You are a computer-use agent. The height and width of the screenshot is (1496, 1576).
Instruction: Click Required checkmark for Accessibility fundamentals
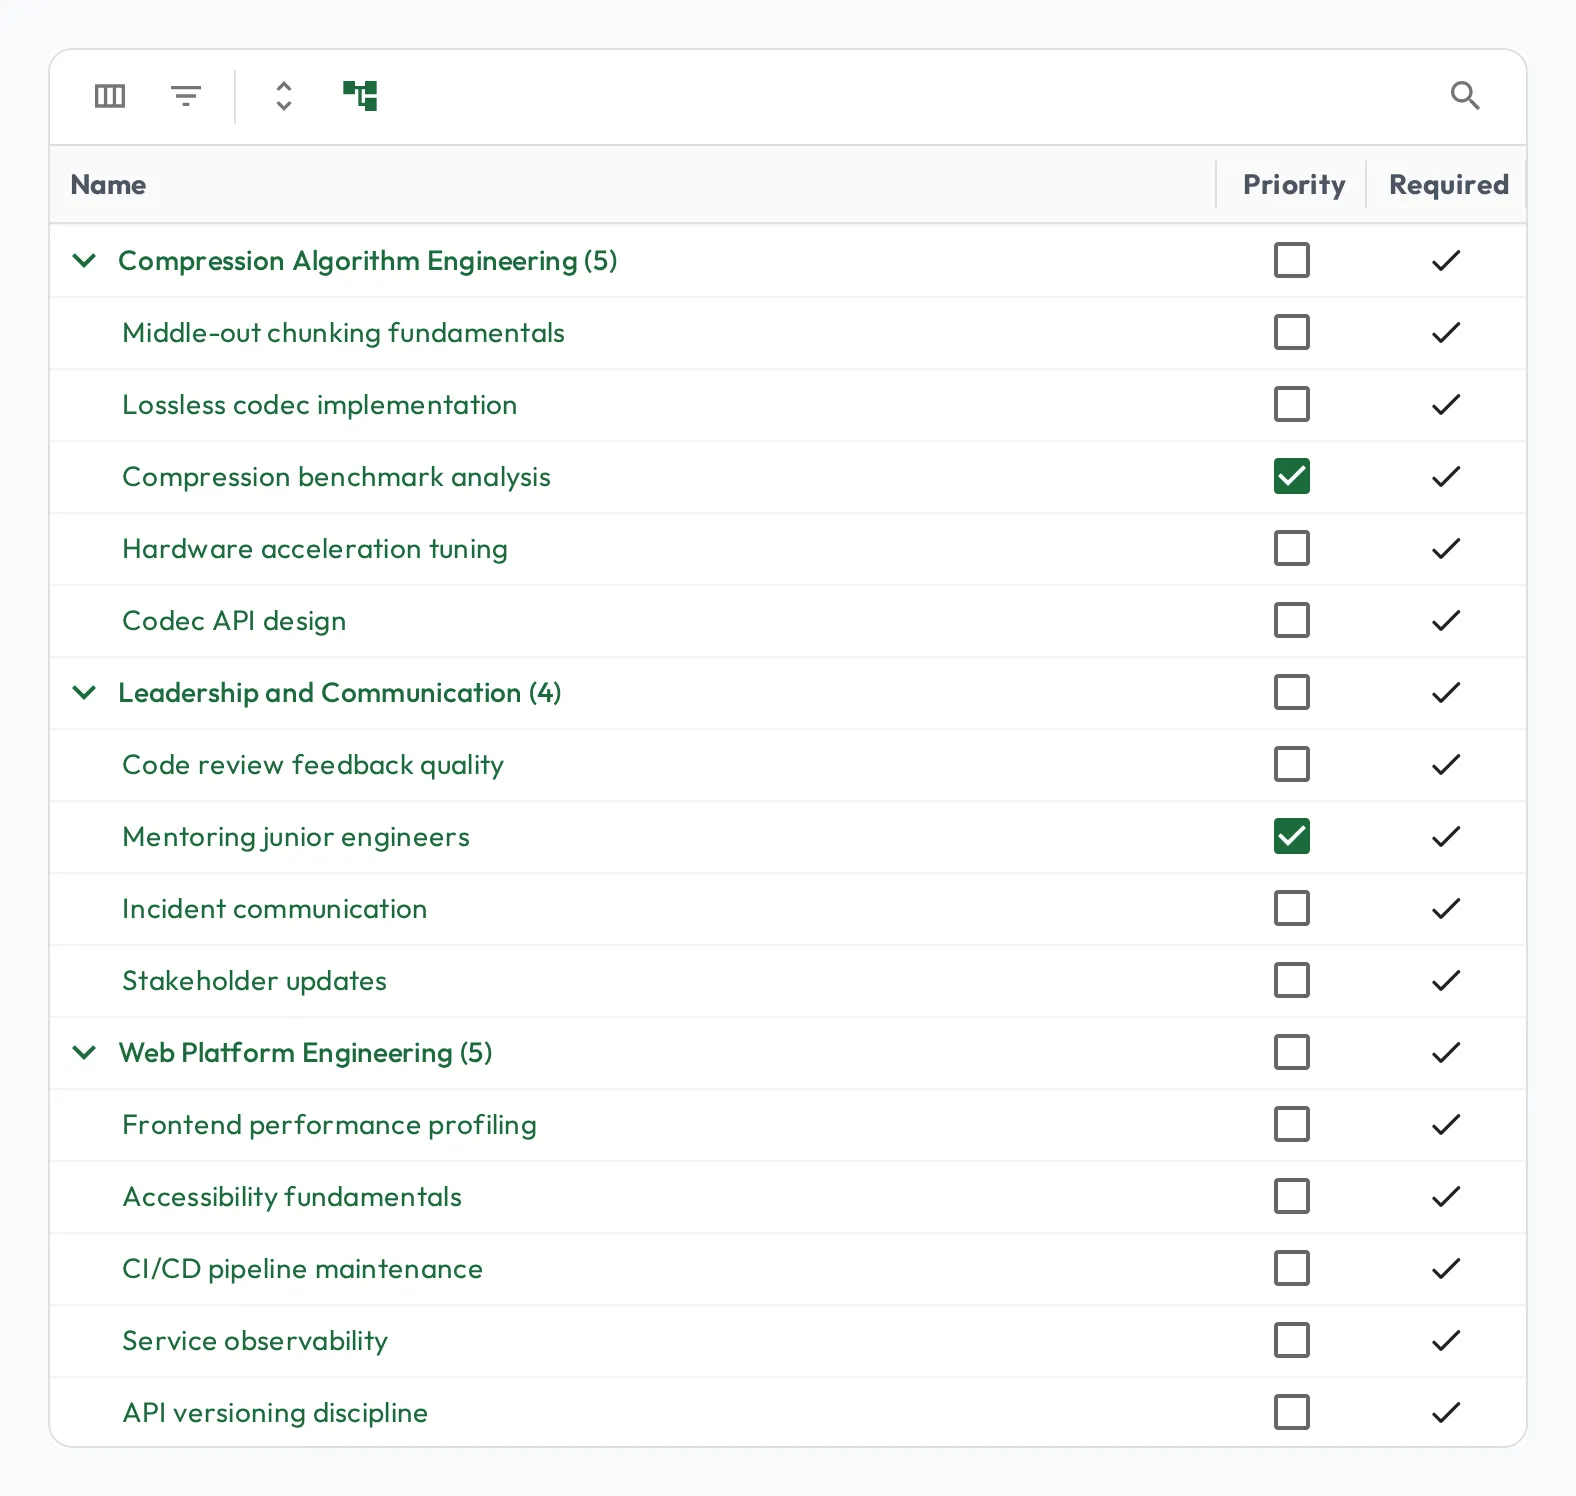click(1446, 1197)
